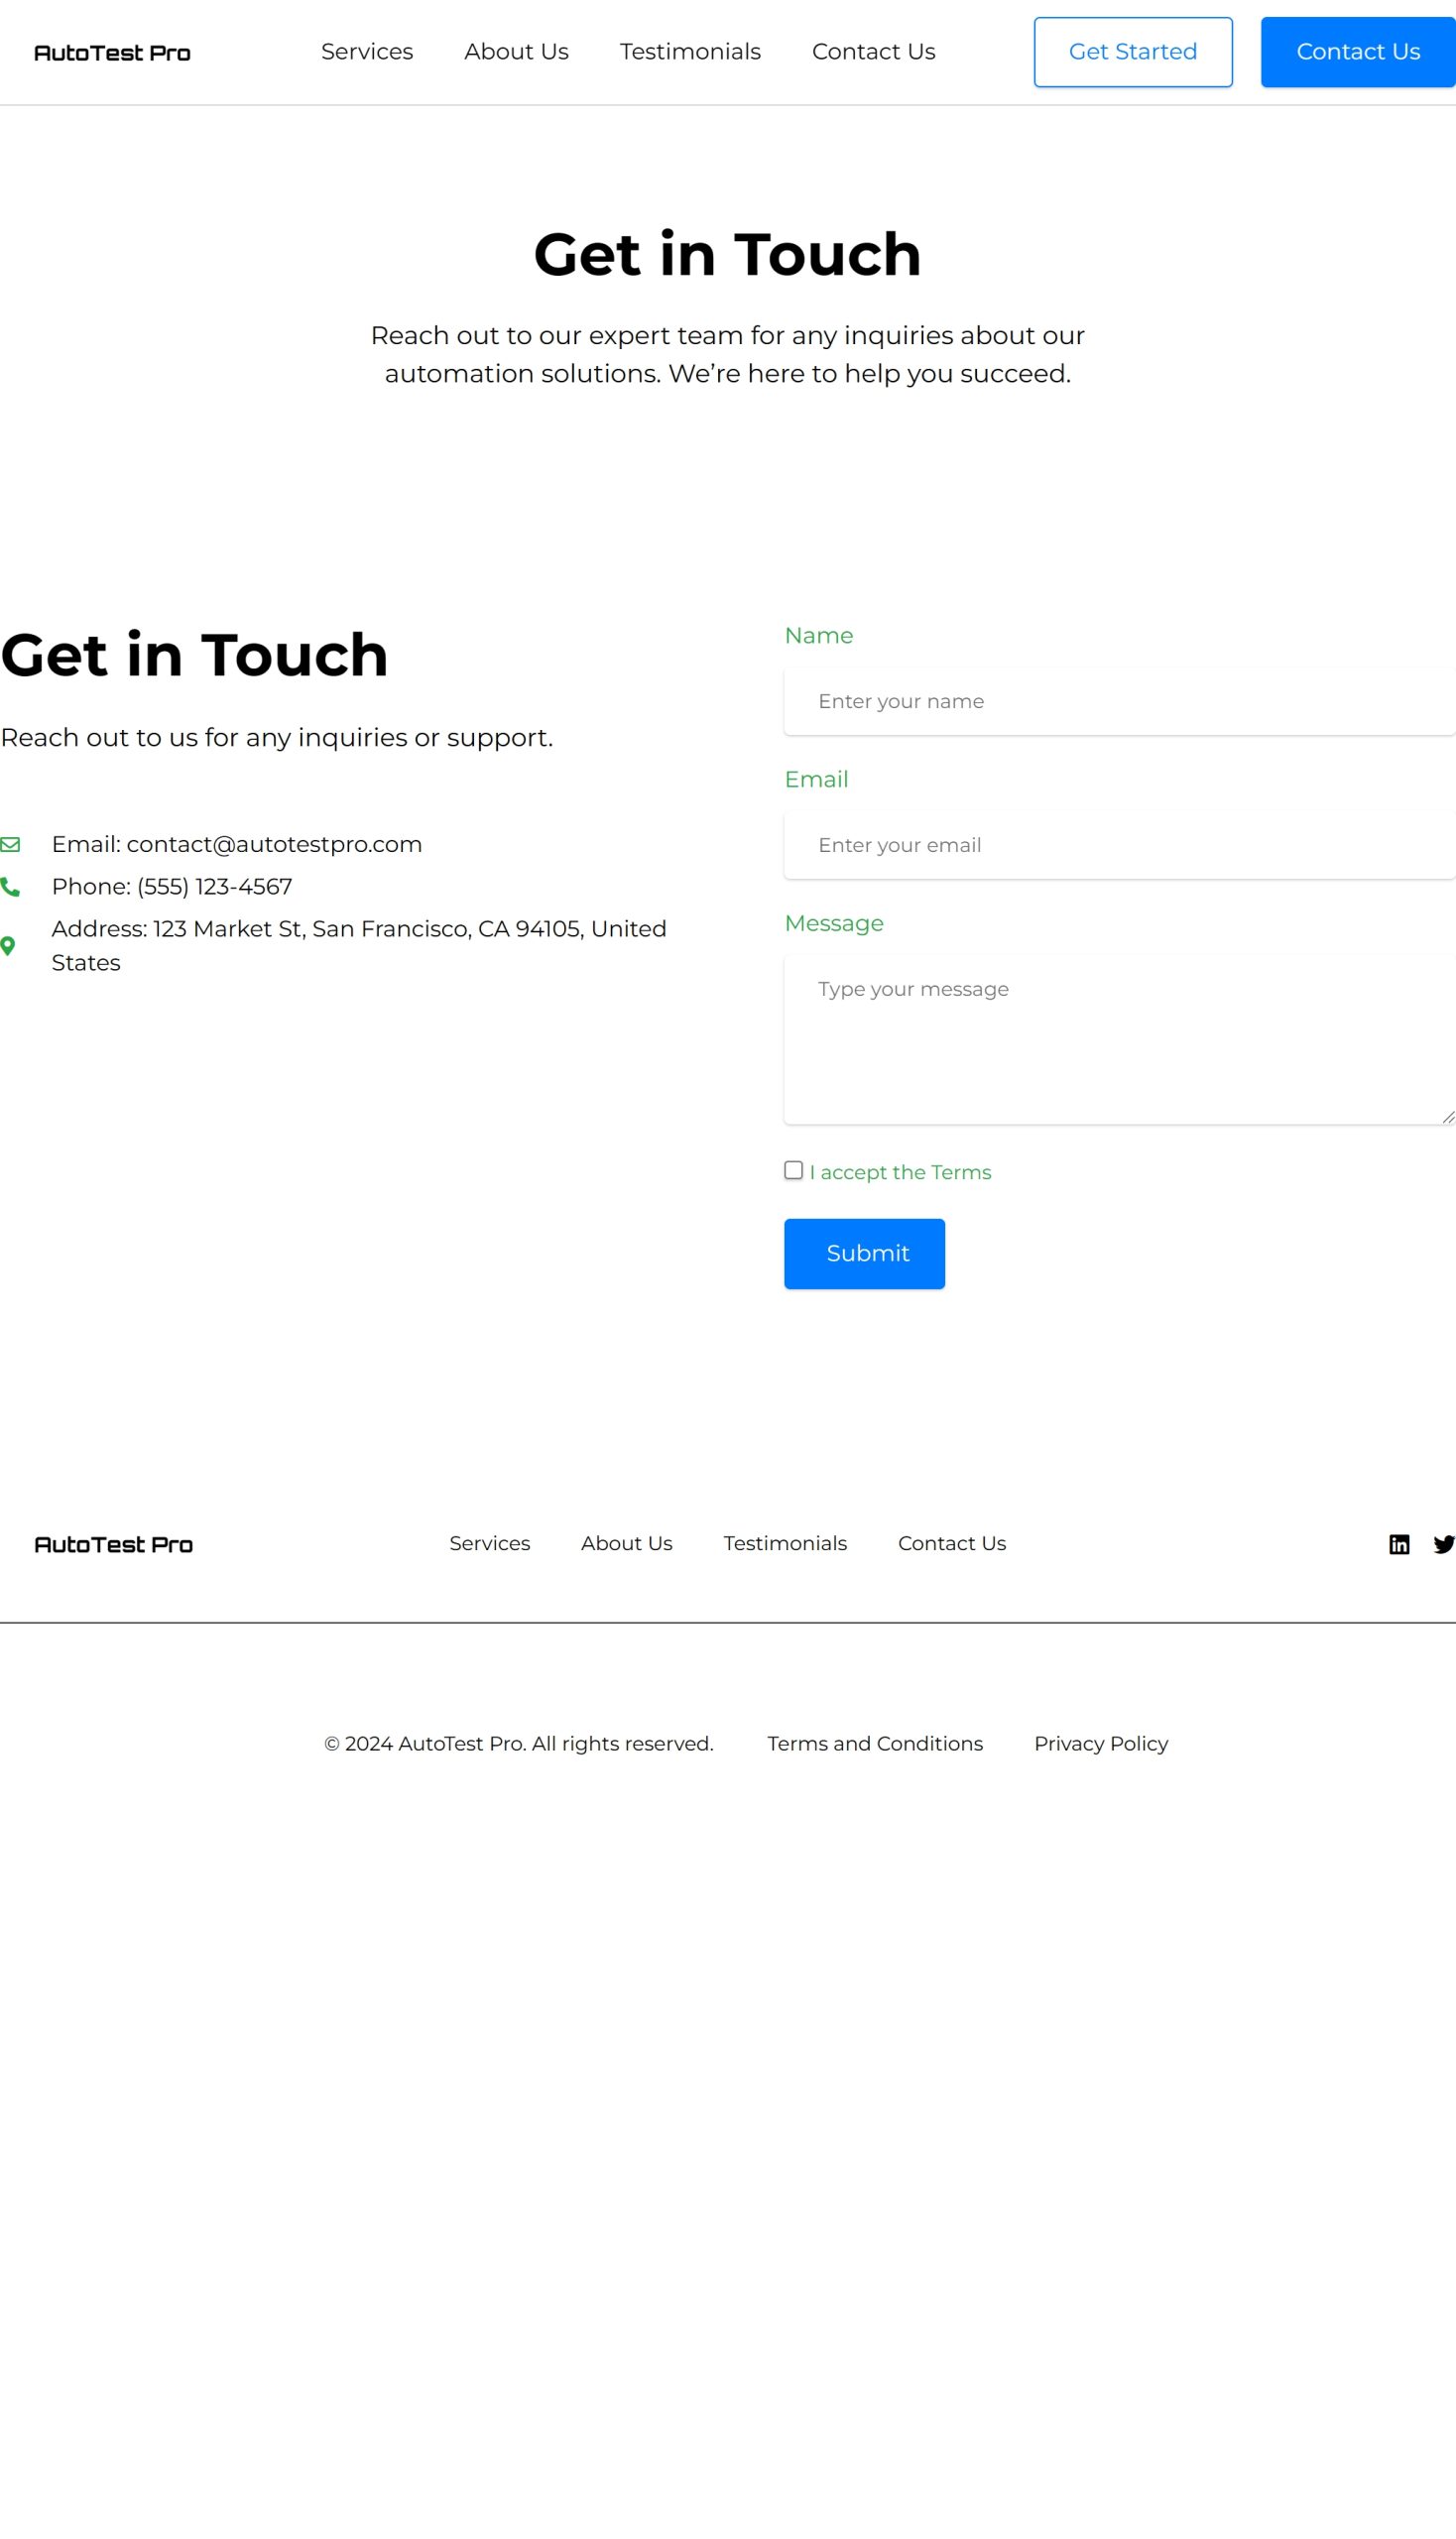The image size is (1456, 2539).
Task: Click the centered Get in Touch heading
Action: pyautogui.click(x=728, y=254)
